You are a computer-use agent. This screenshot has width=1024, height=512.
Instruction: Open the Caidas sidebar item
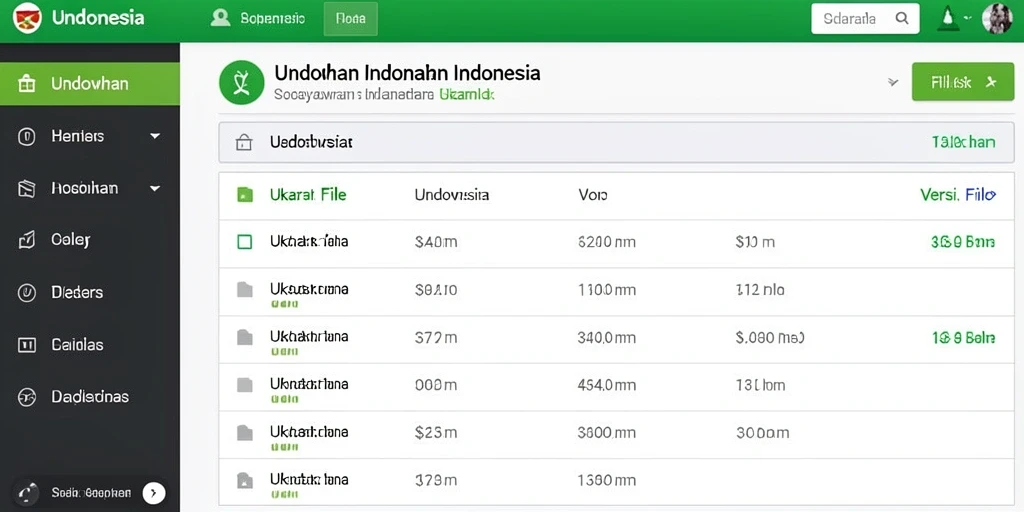[89, 345]
